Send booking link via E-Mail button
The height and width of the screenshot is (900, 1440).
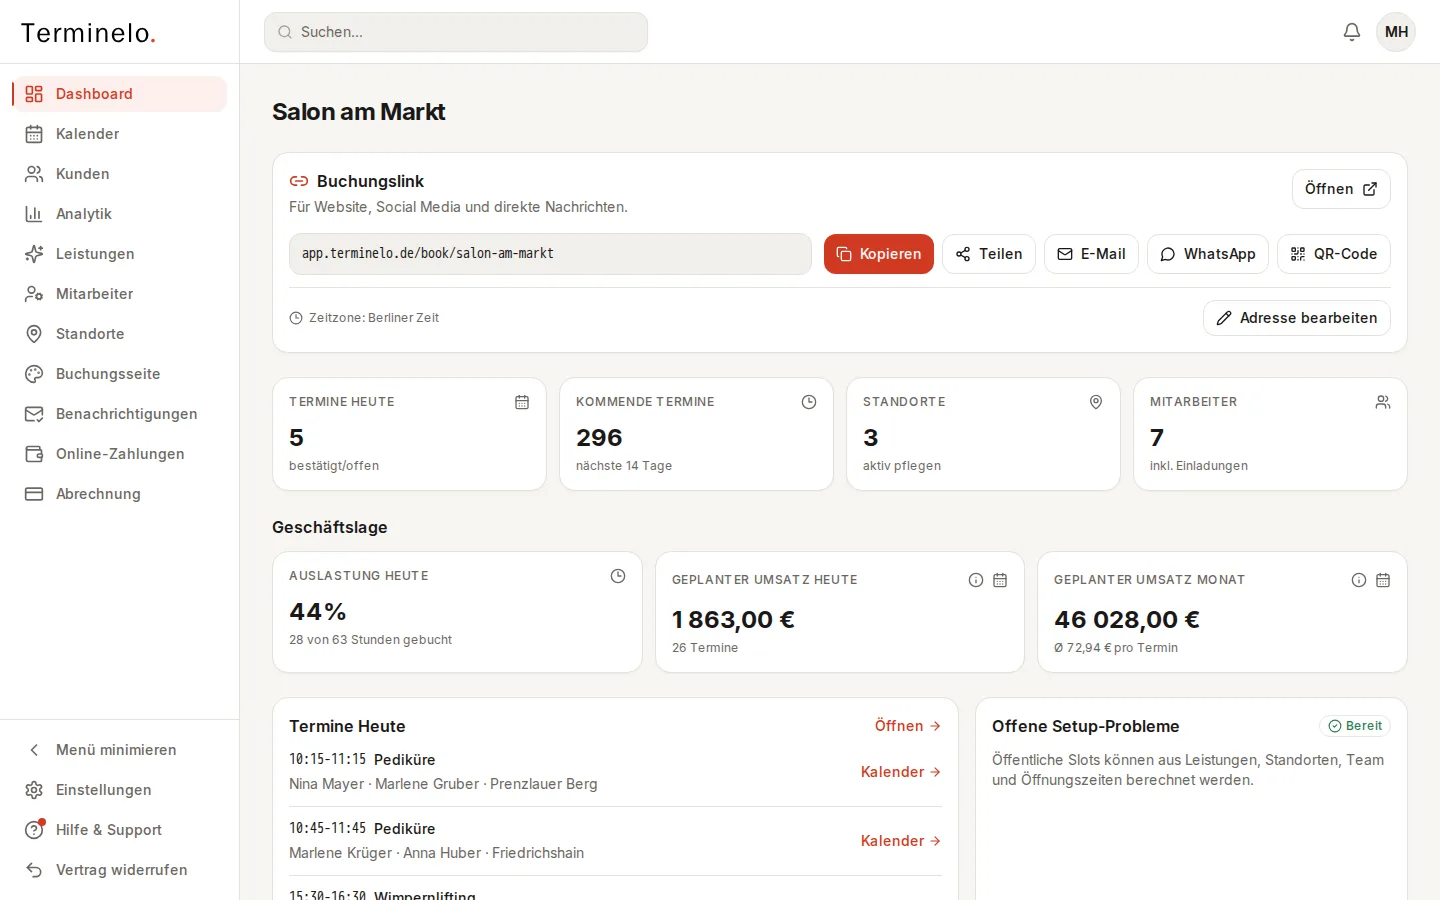(x=1091, y=254)
